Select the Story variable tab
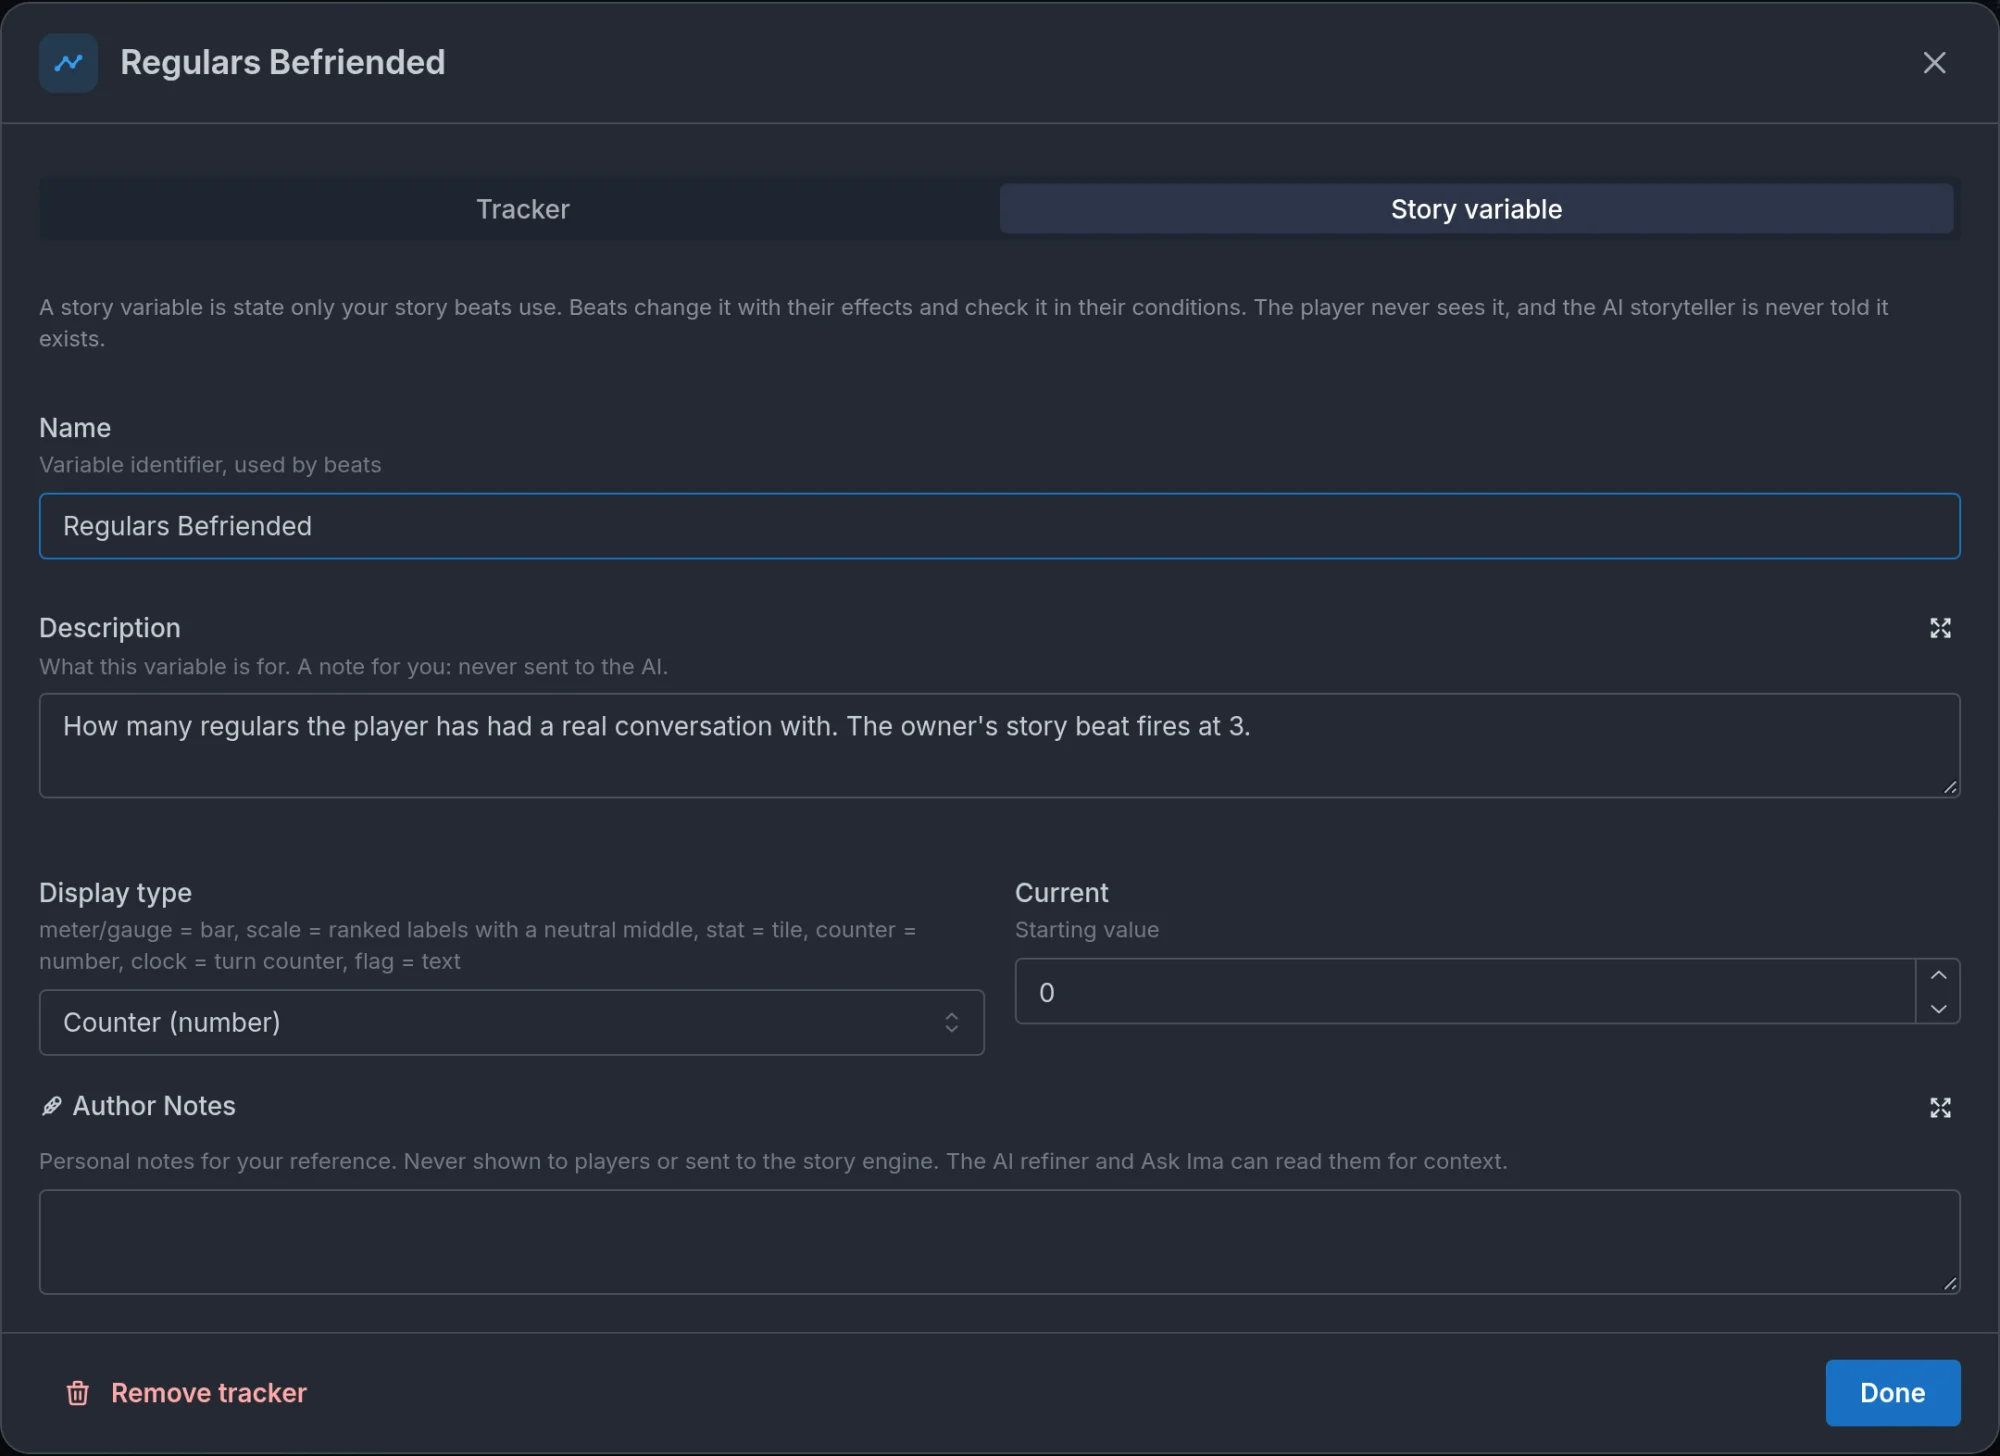The width and height of the screenshot is (2000, 1456). tap(1476, 209)
